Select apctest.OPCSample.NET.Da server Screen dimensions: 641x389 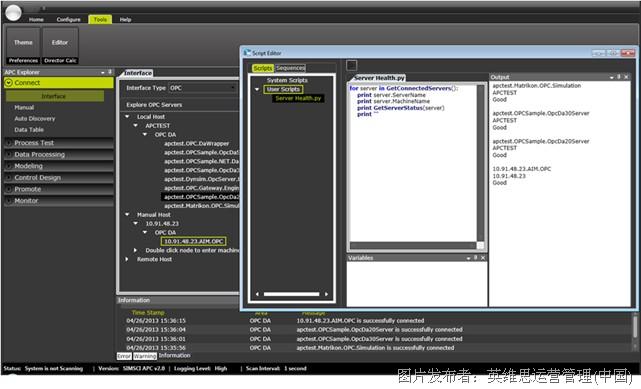click(x=201, y=161)
